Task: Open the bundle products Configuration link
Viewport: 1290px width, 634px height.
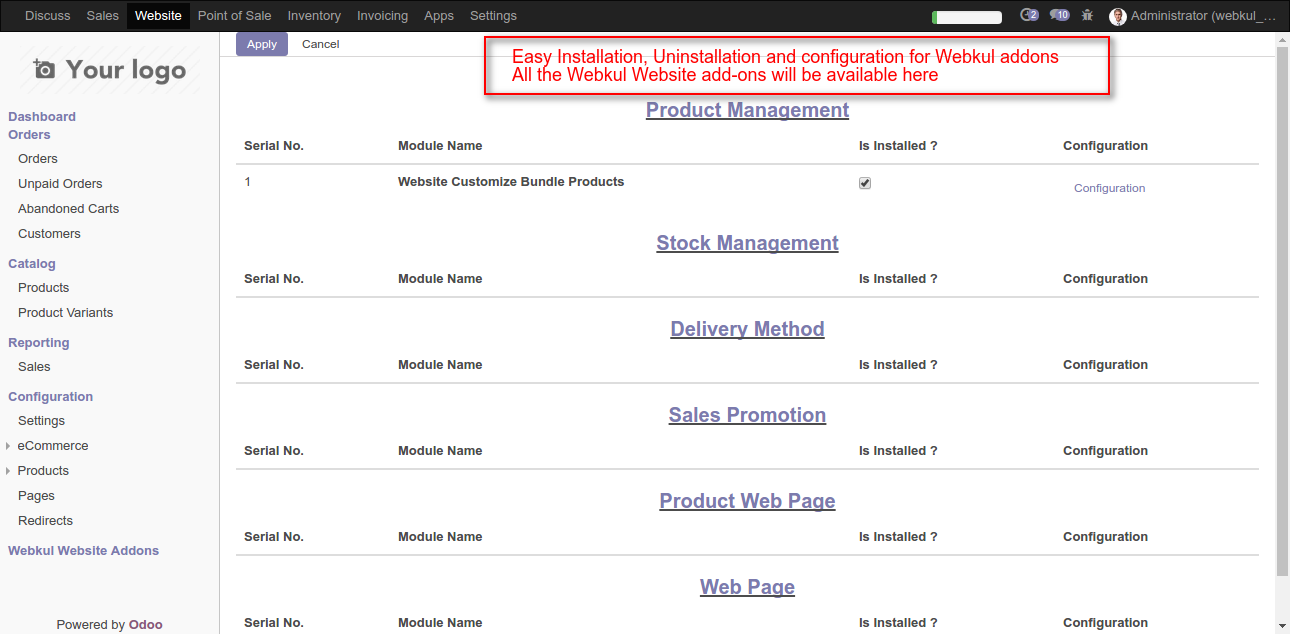Action: 1109,188
